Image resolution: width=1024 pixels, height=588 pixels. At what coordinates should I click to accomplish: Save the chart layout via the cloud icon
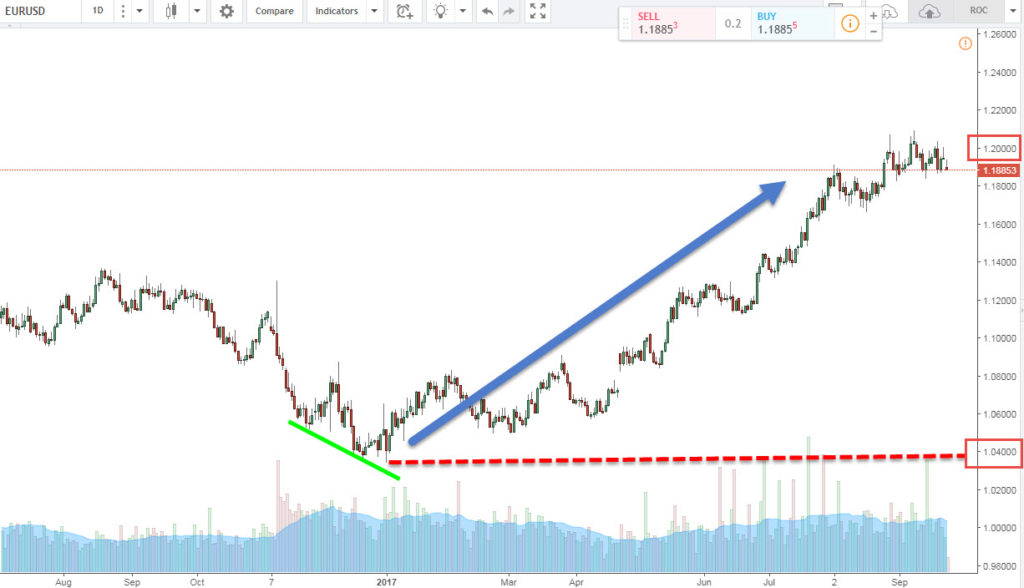[927, 11]
